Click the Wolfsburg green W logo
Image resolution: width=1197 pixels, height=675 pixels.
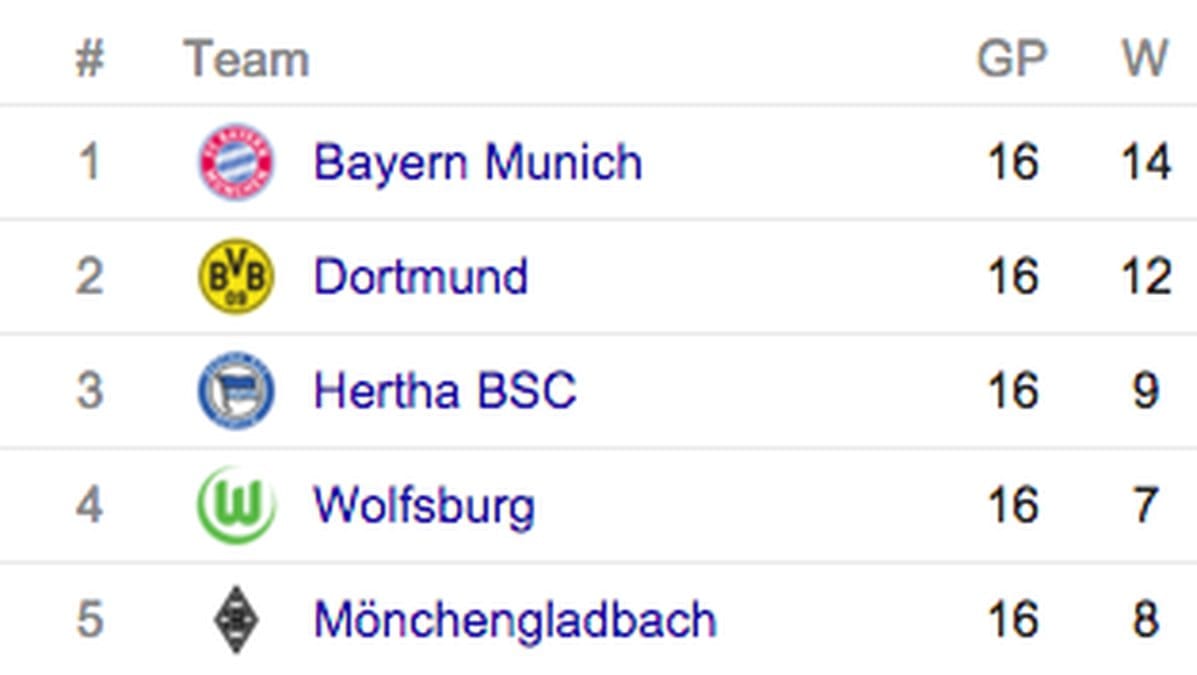[236, 505]
